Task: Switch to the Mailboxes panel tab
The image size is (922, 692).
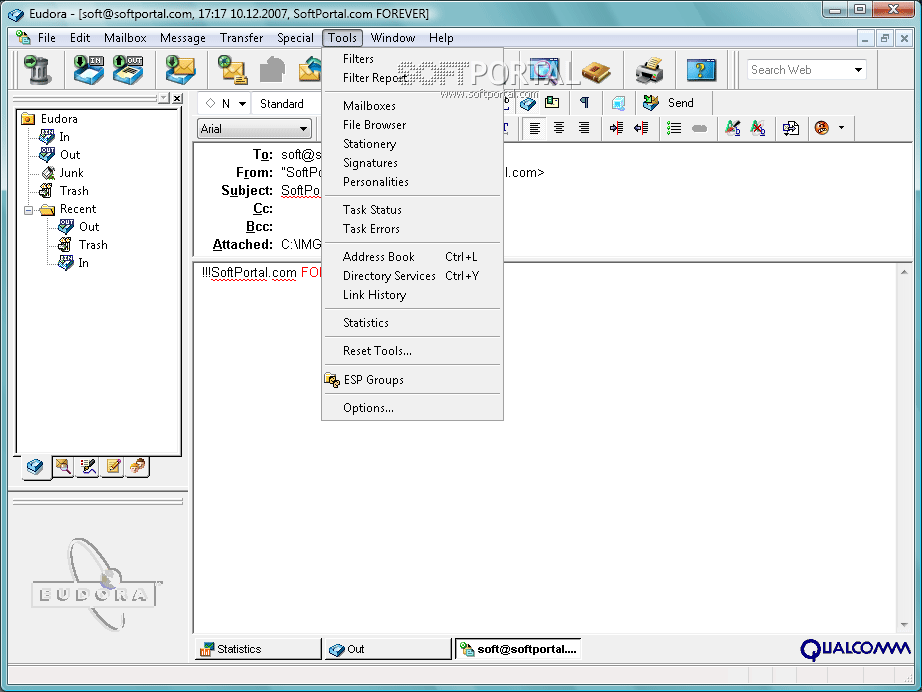Action: [35, 467]
